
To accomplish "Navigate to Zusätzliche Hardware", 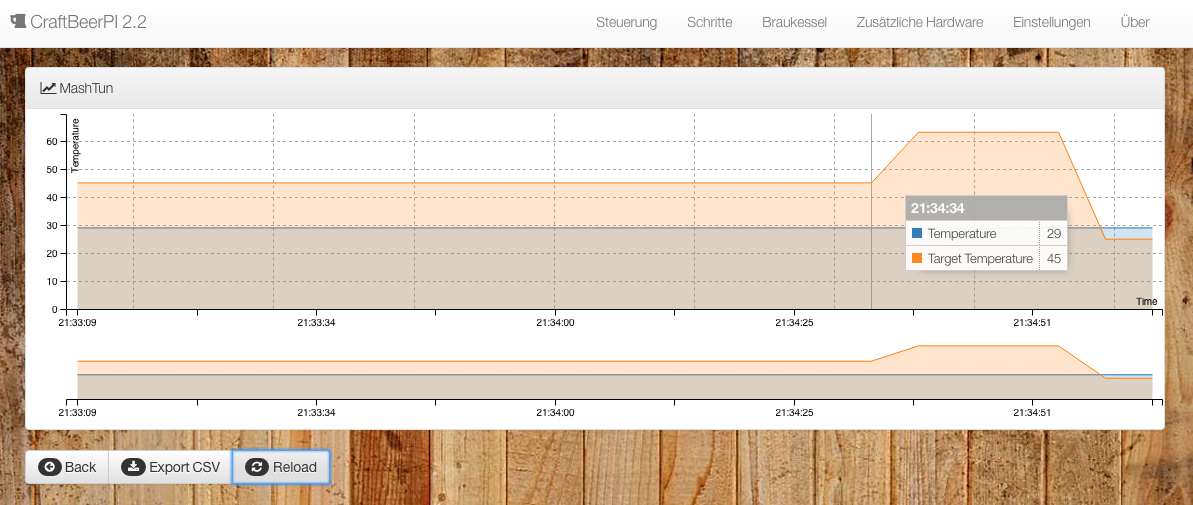I will coord(919,22).
